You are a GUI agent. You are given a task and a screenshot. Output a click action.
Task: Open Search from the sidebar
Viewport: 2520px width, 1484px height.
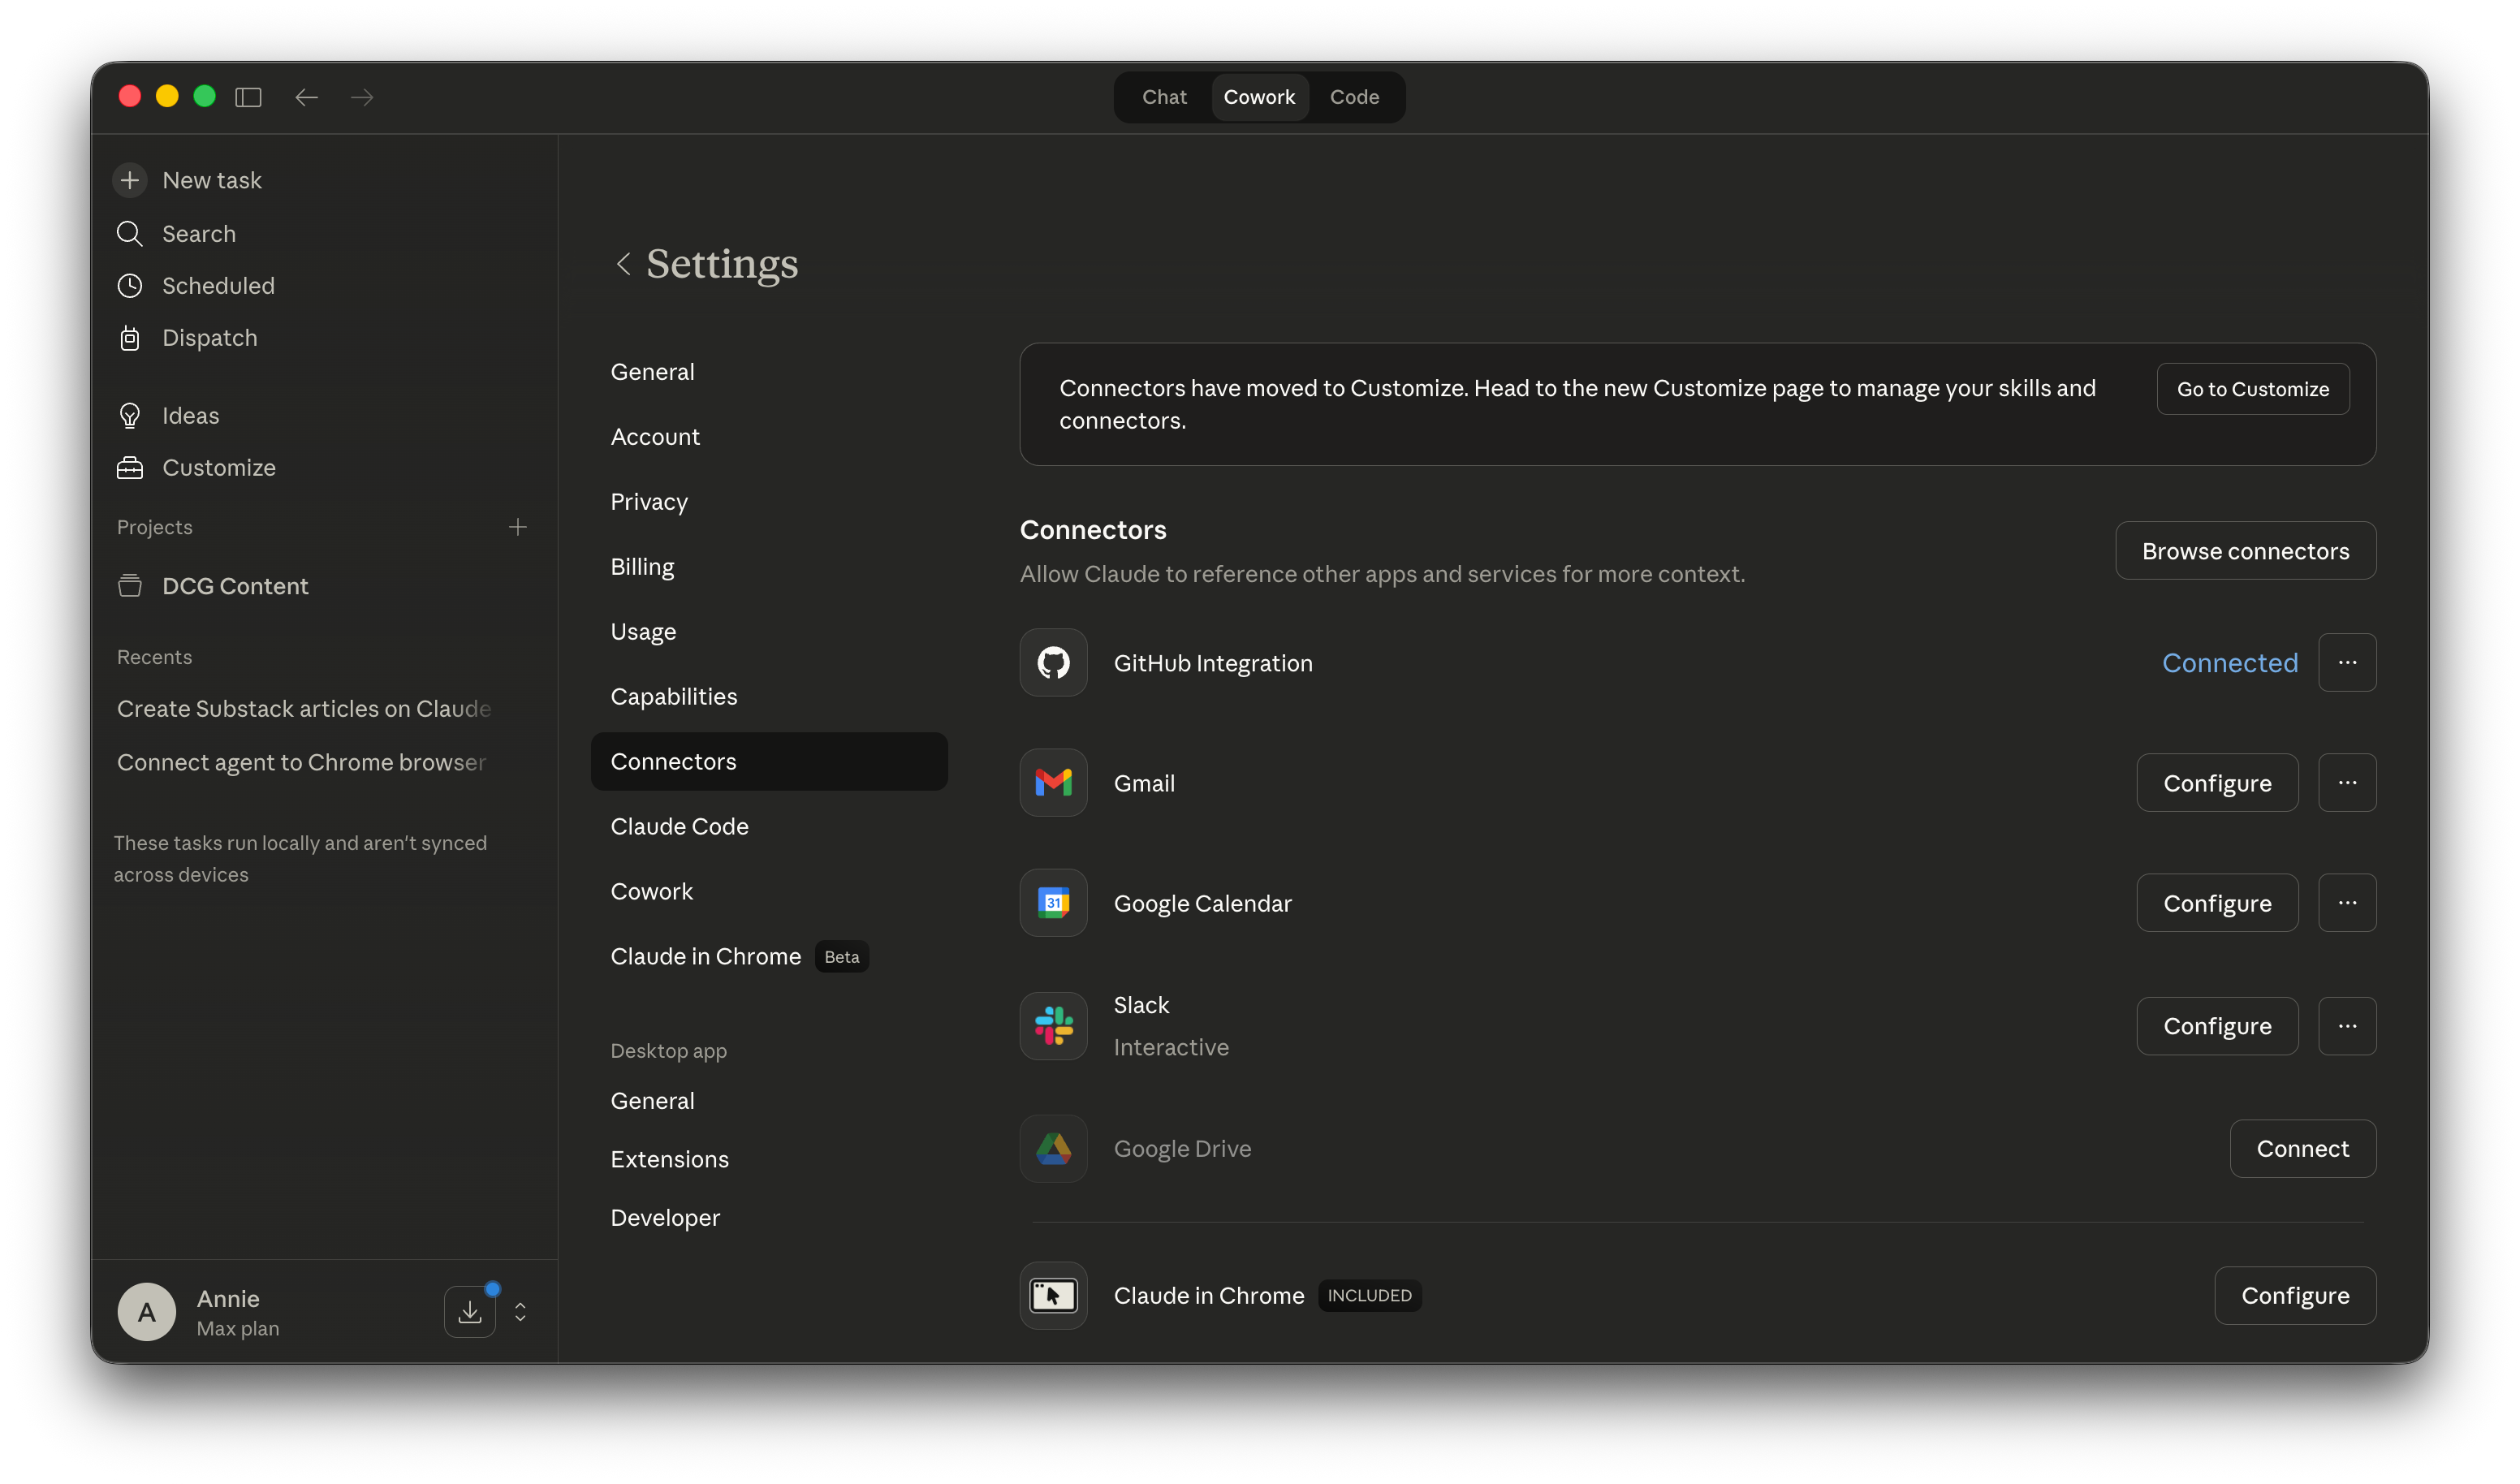[198, 233]
